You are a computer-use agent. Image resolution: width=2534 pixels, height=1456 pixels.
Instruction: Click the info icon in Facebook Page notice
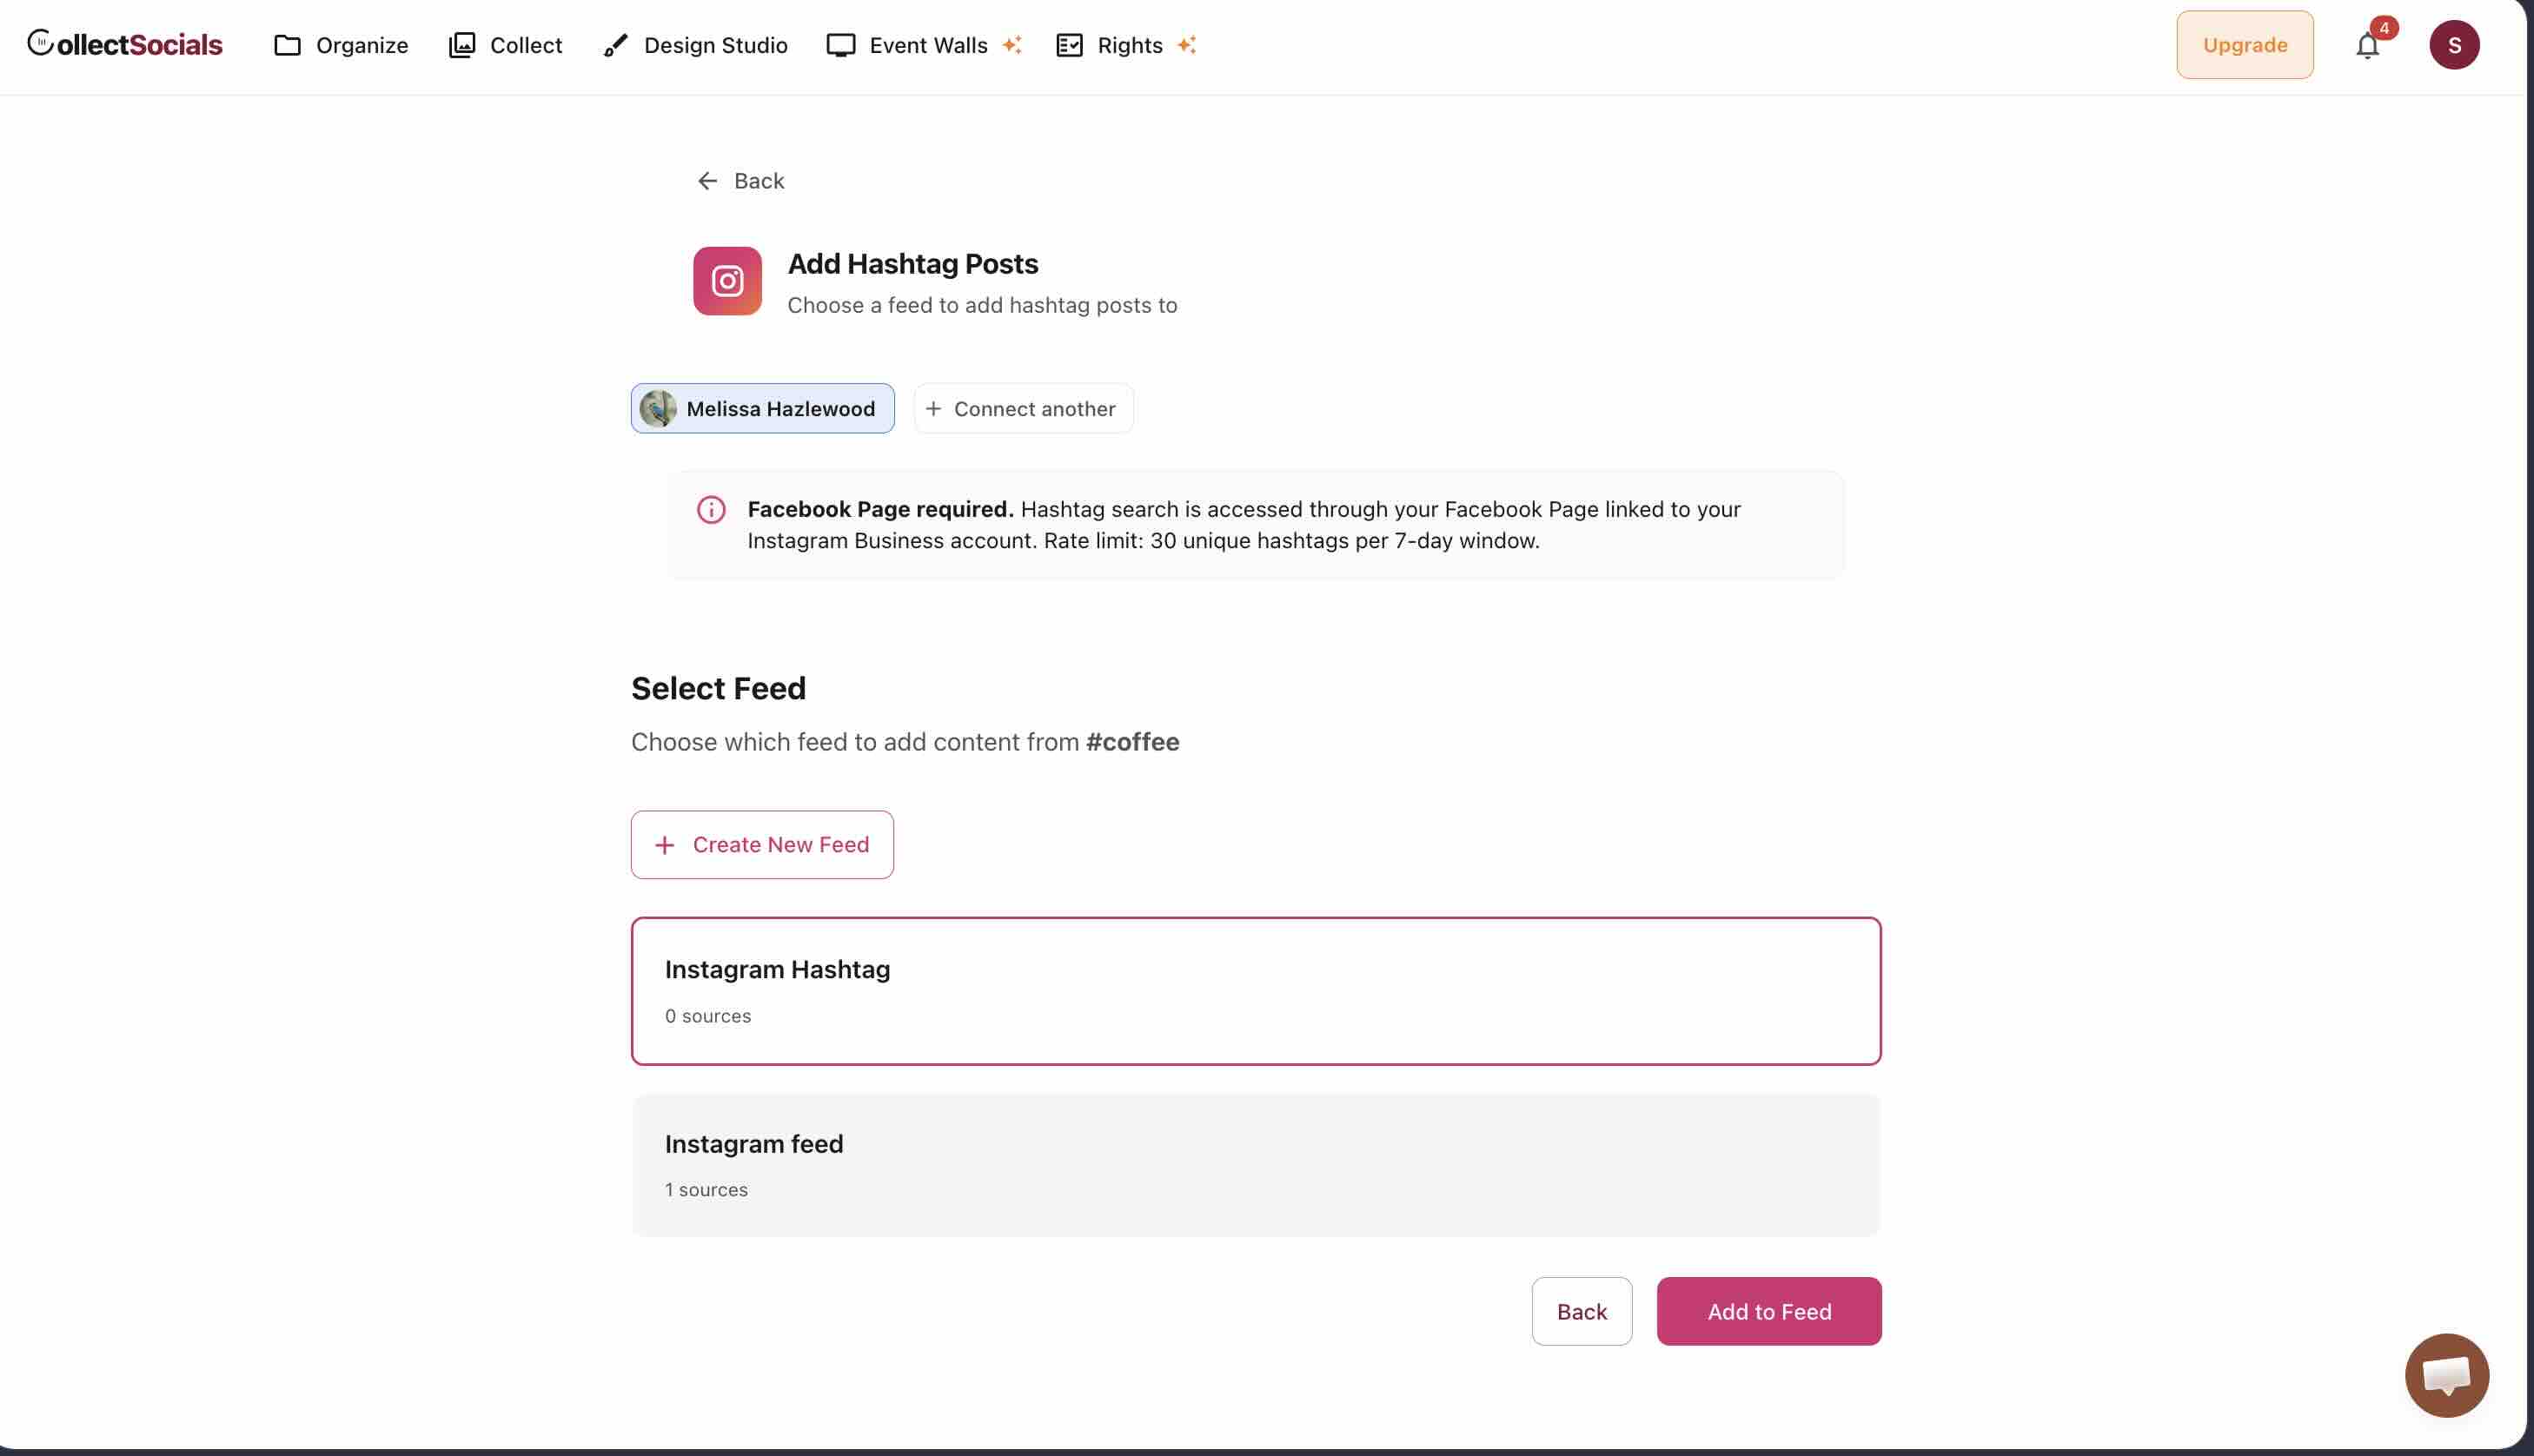click(711, 510)
